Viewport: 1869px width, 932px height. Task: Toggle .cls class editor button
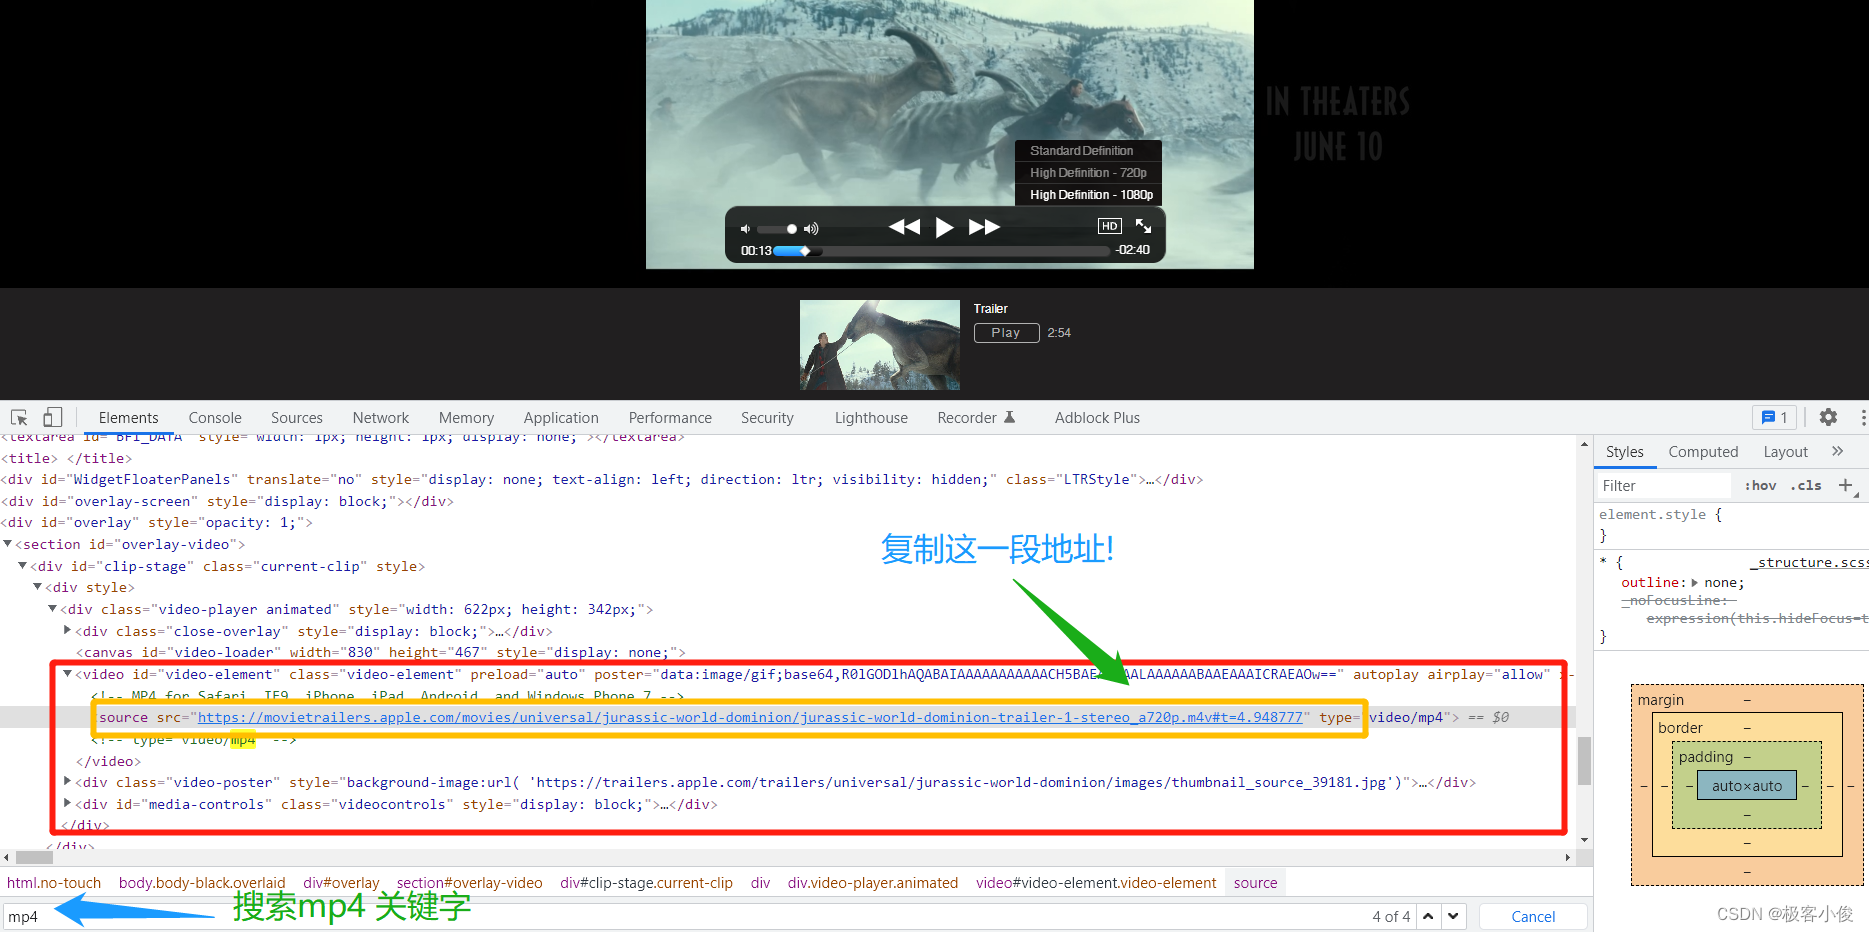click(x=1806, y=486)
